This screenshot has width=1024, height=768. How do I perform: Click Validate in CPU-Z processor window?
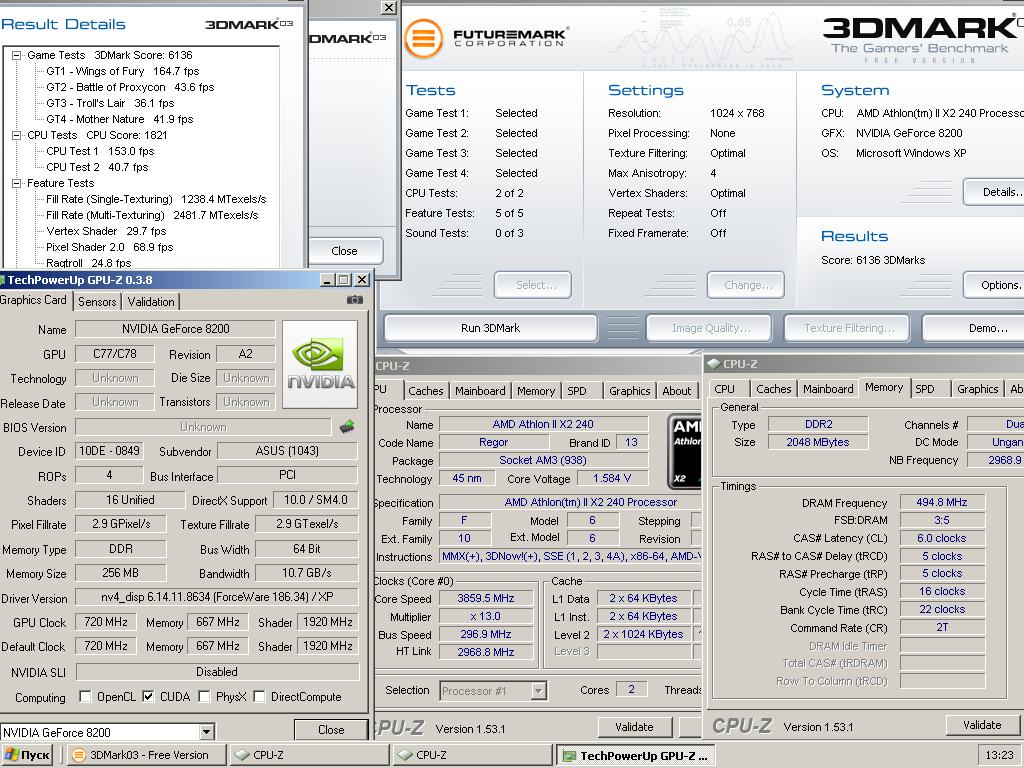[x=634, y=727]
